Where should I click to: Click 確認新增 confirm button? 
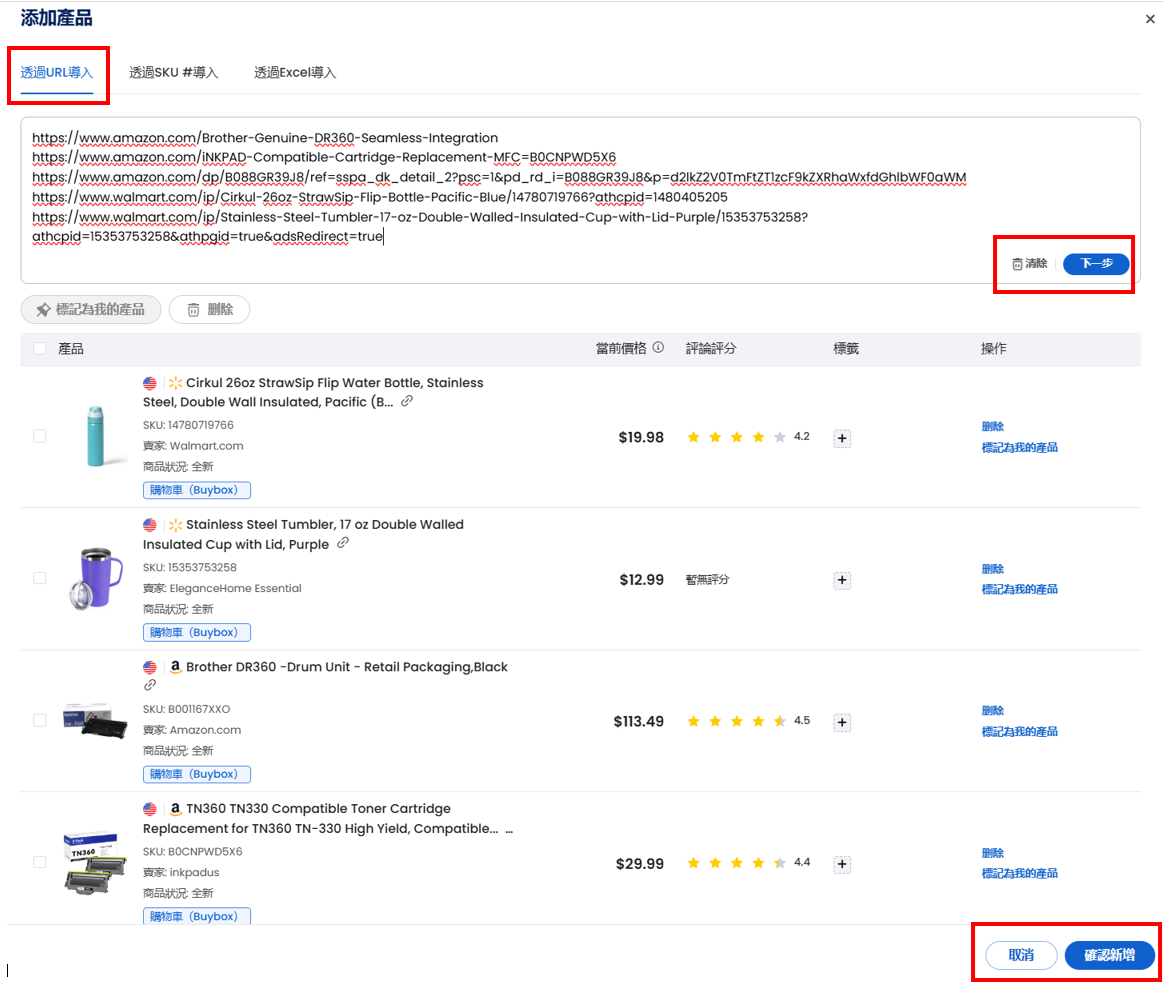(1110, 955)
